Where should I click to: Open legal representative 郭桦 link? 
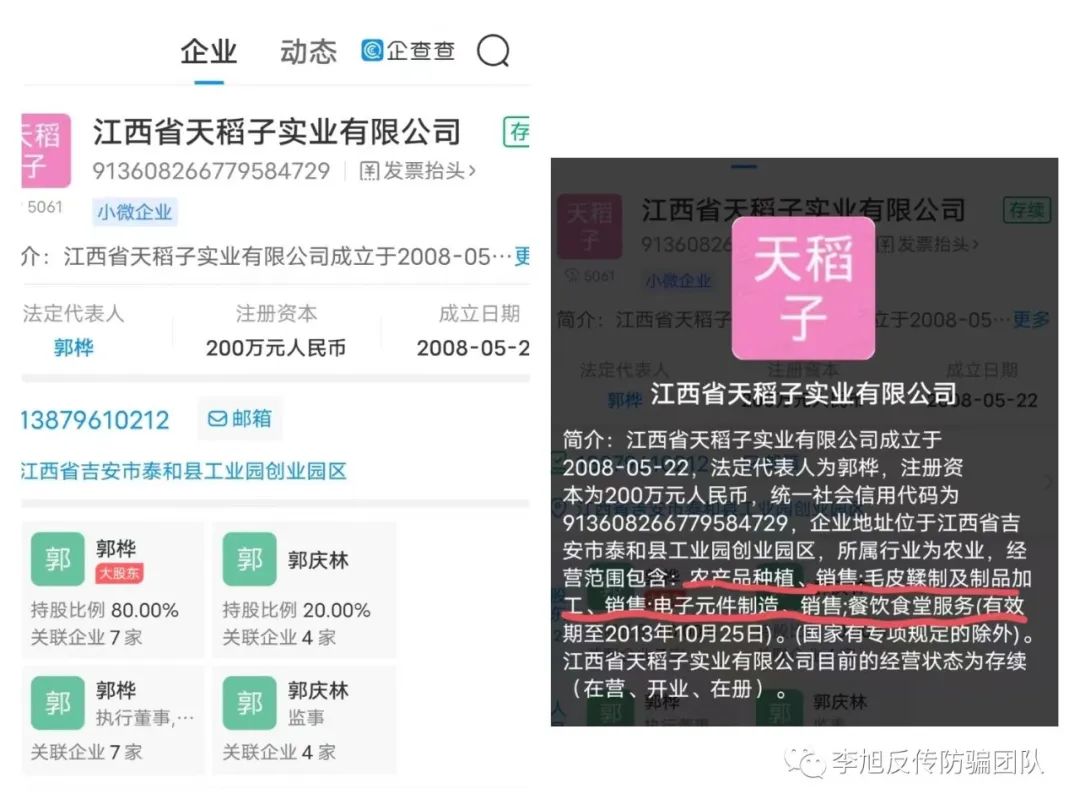pos(74,348)
